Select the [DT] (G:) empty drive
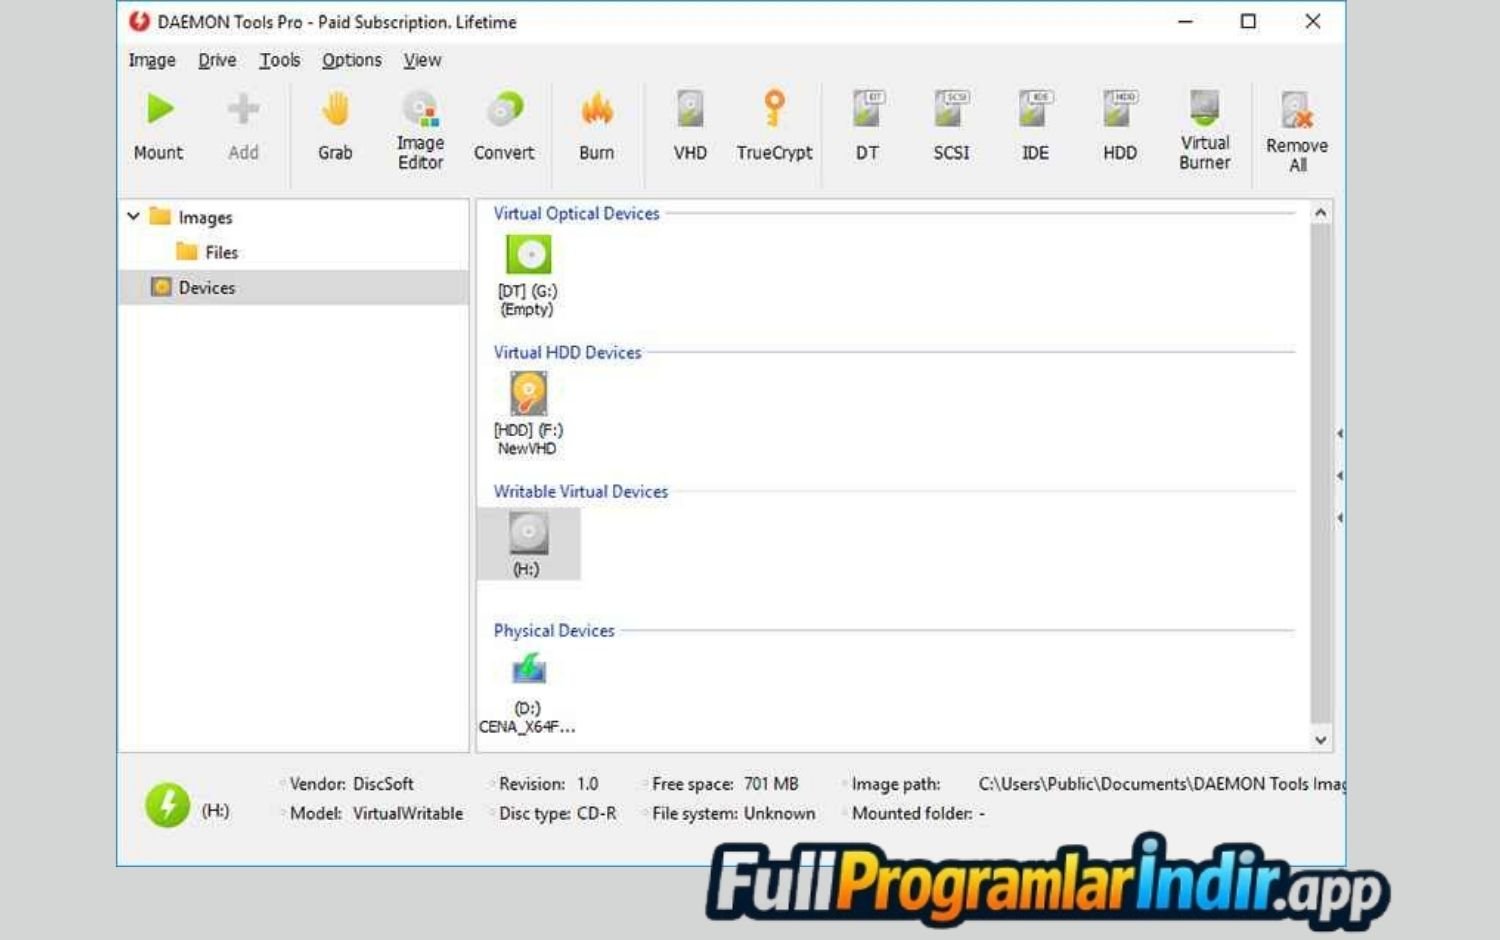Image resolution: width=1500 pixels, height=940 pixels. pos(528,276)
